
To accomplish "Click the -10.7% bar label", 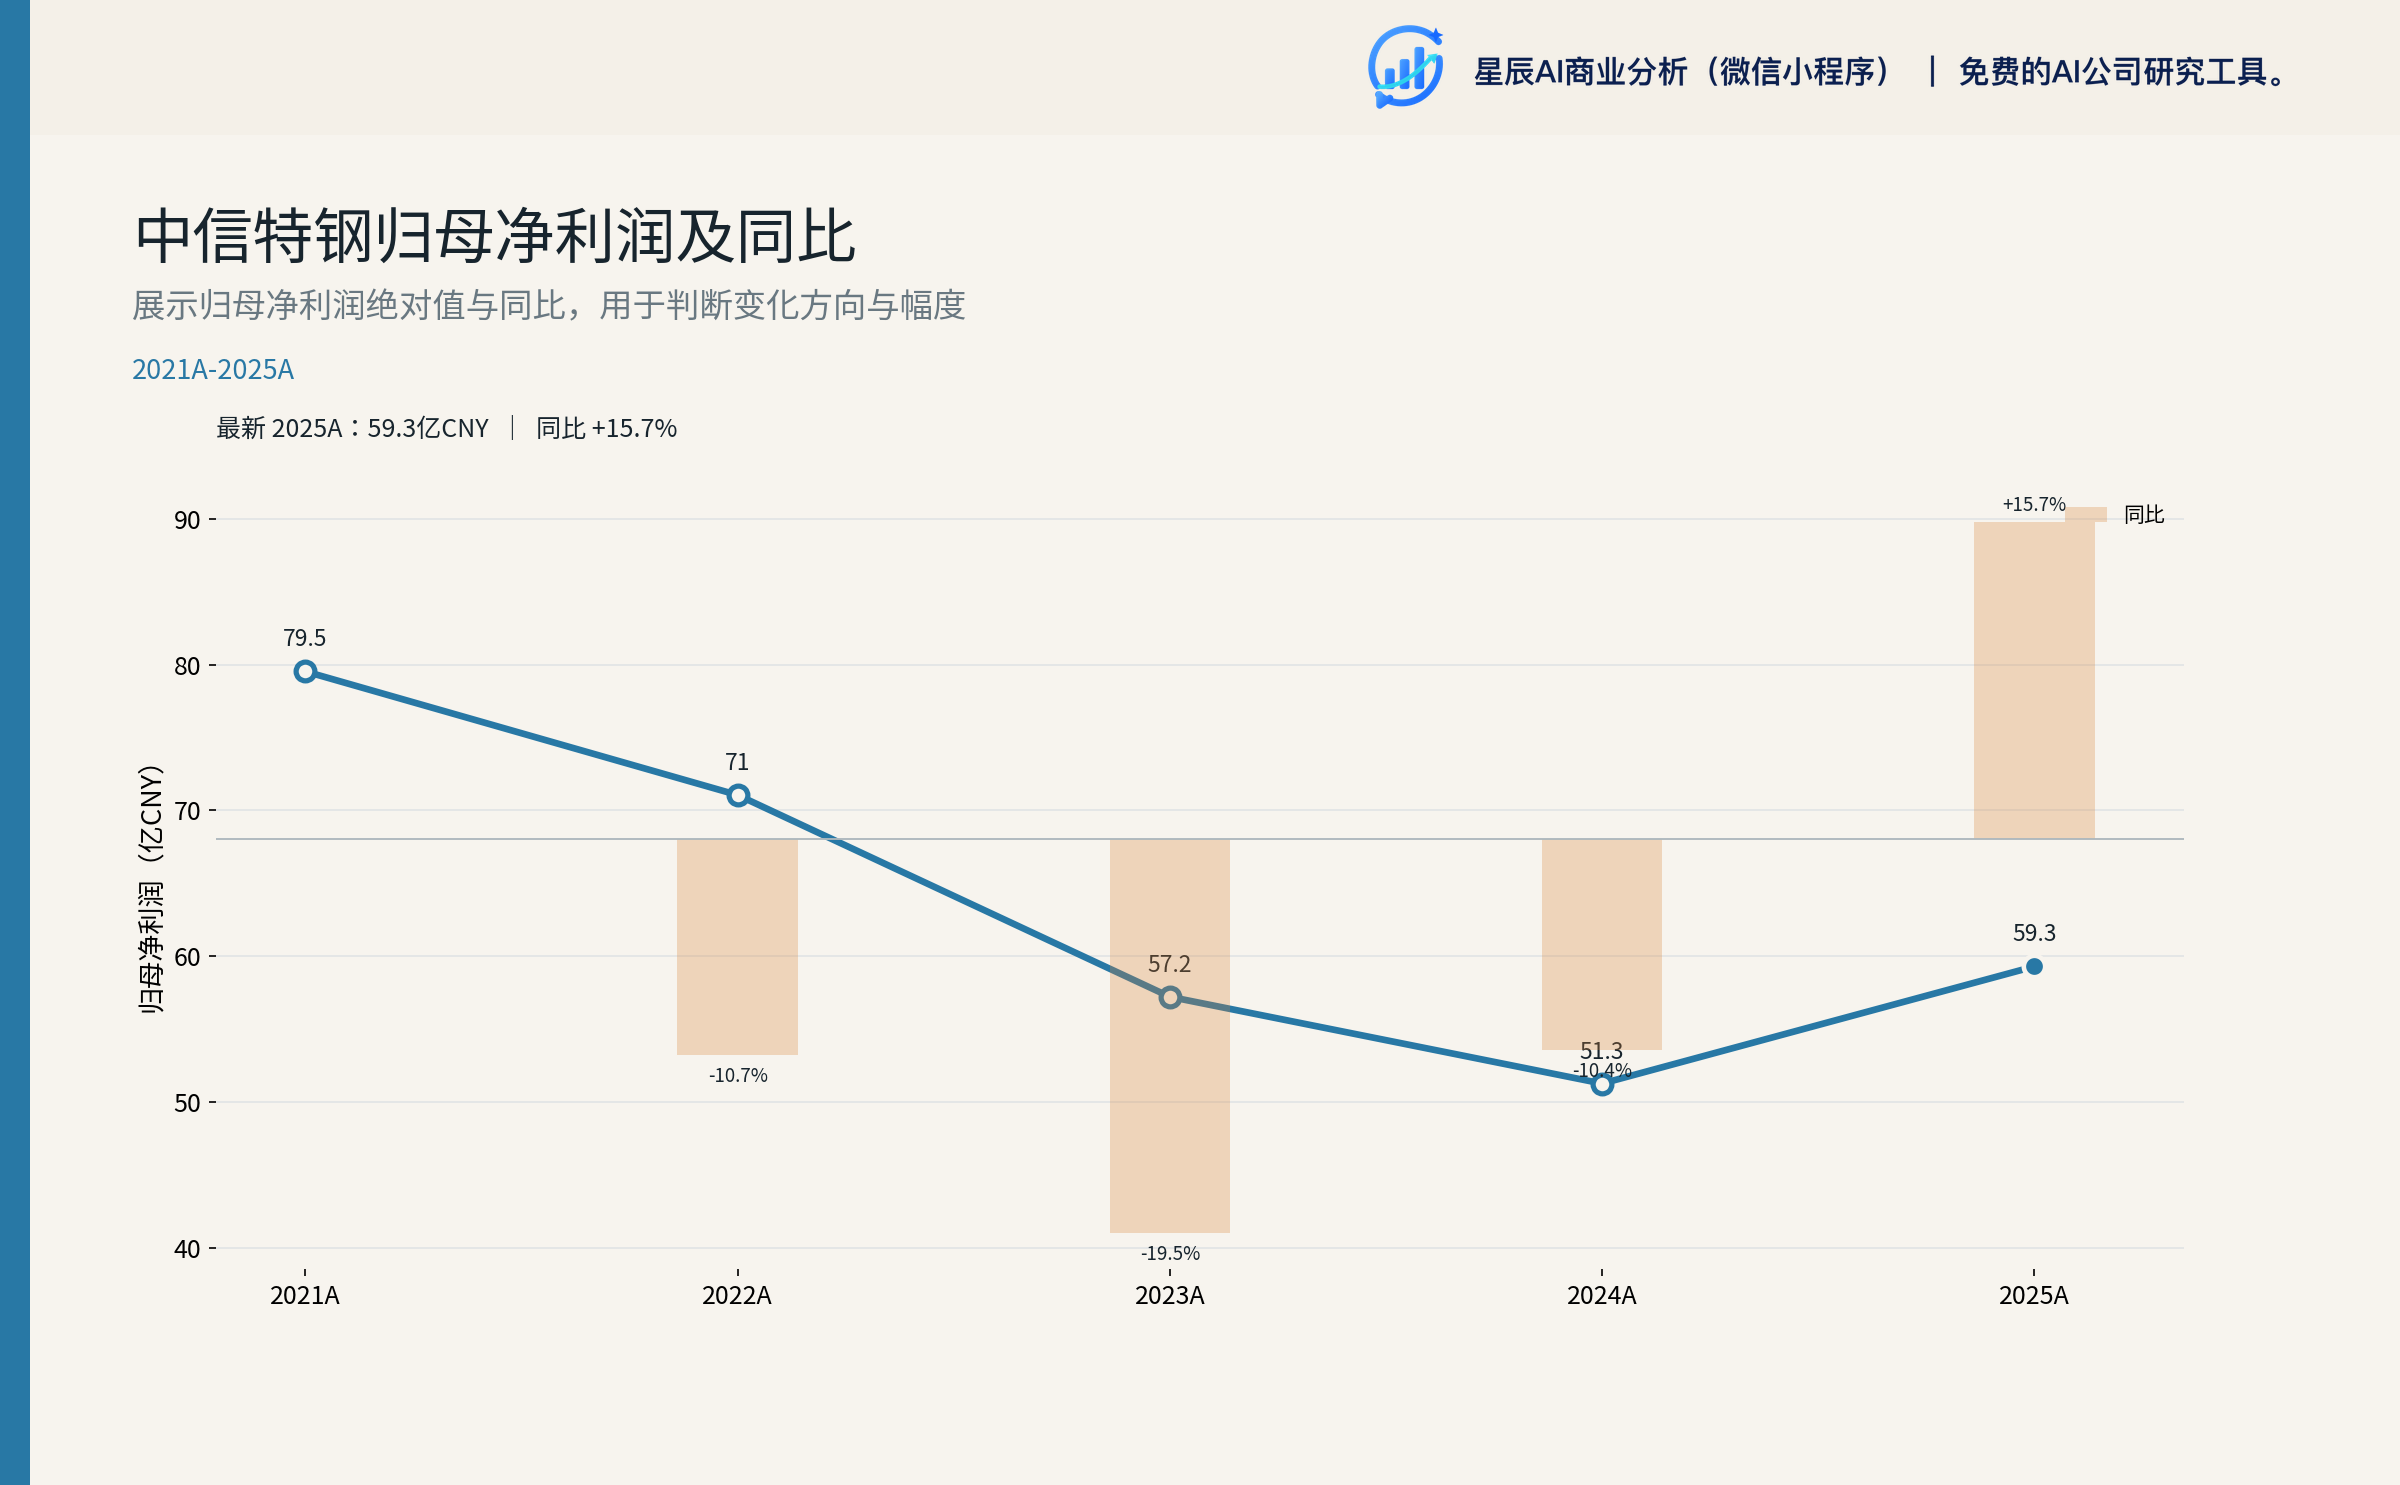I will click(x=738, y=1076).
